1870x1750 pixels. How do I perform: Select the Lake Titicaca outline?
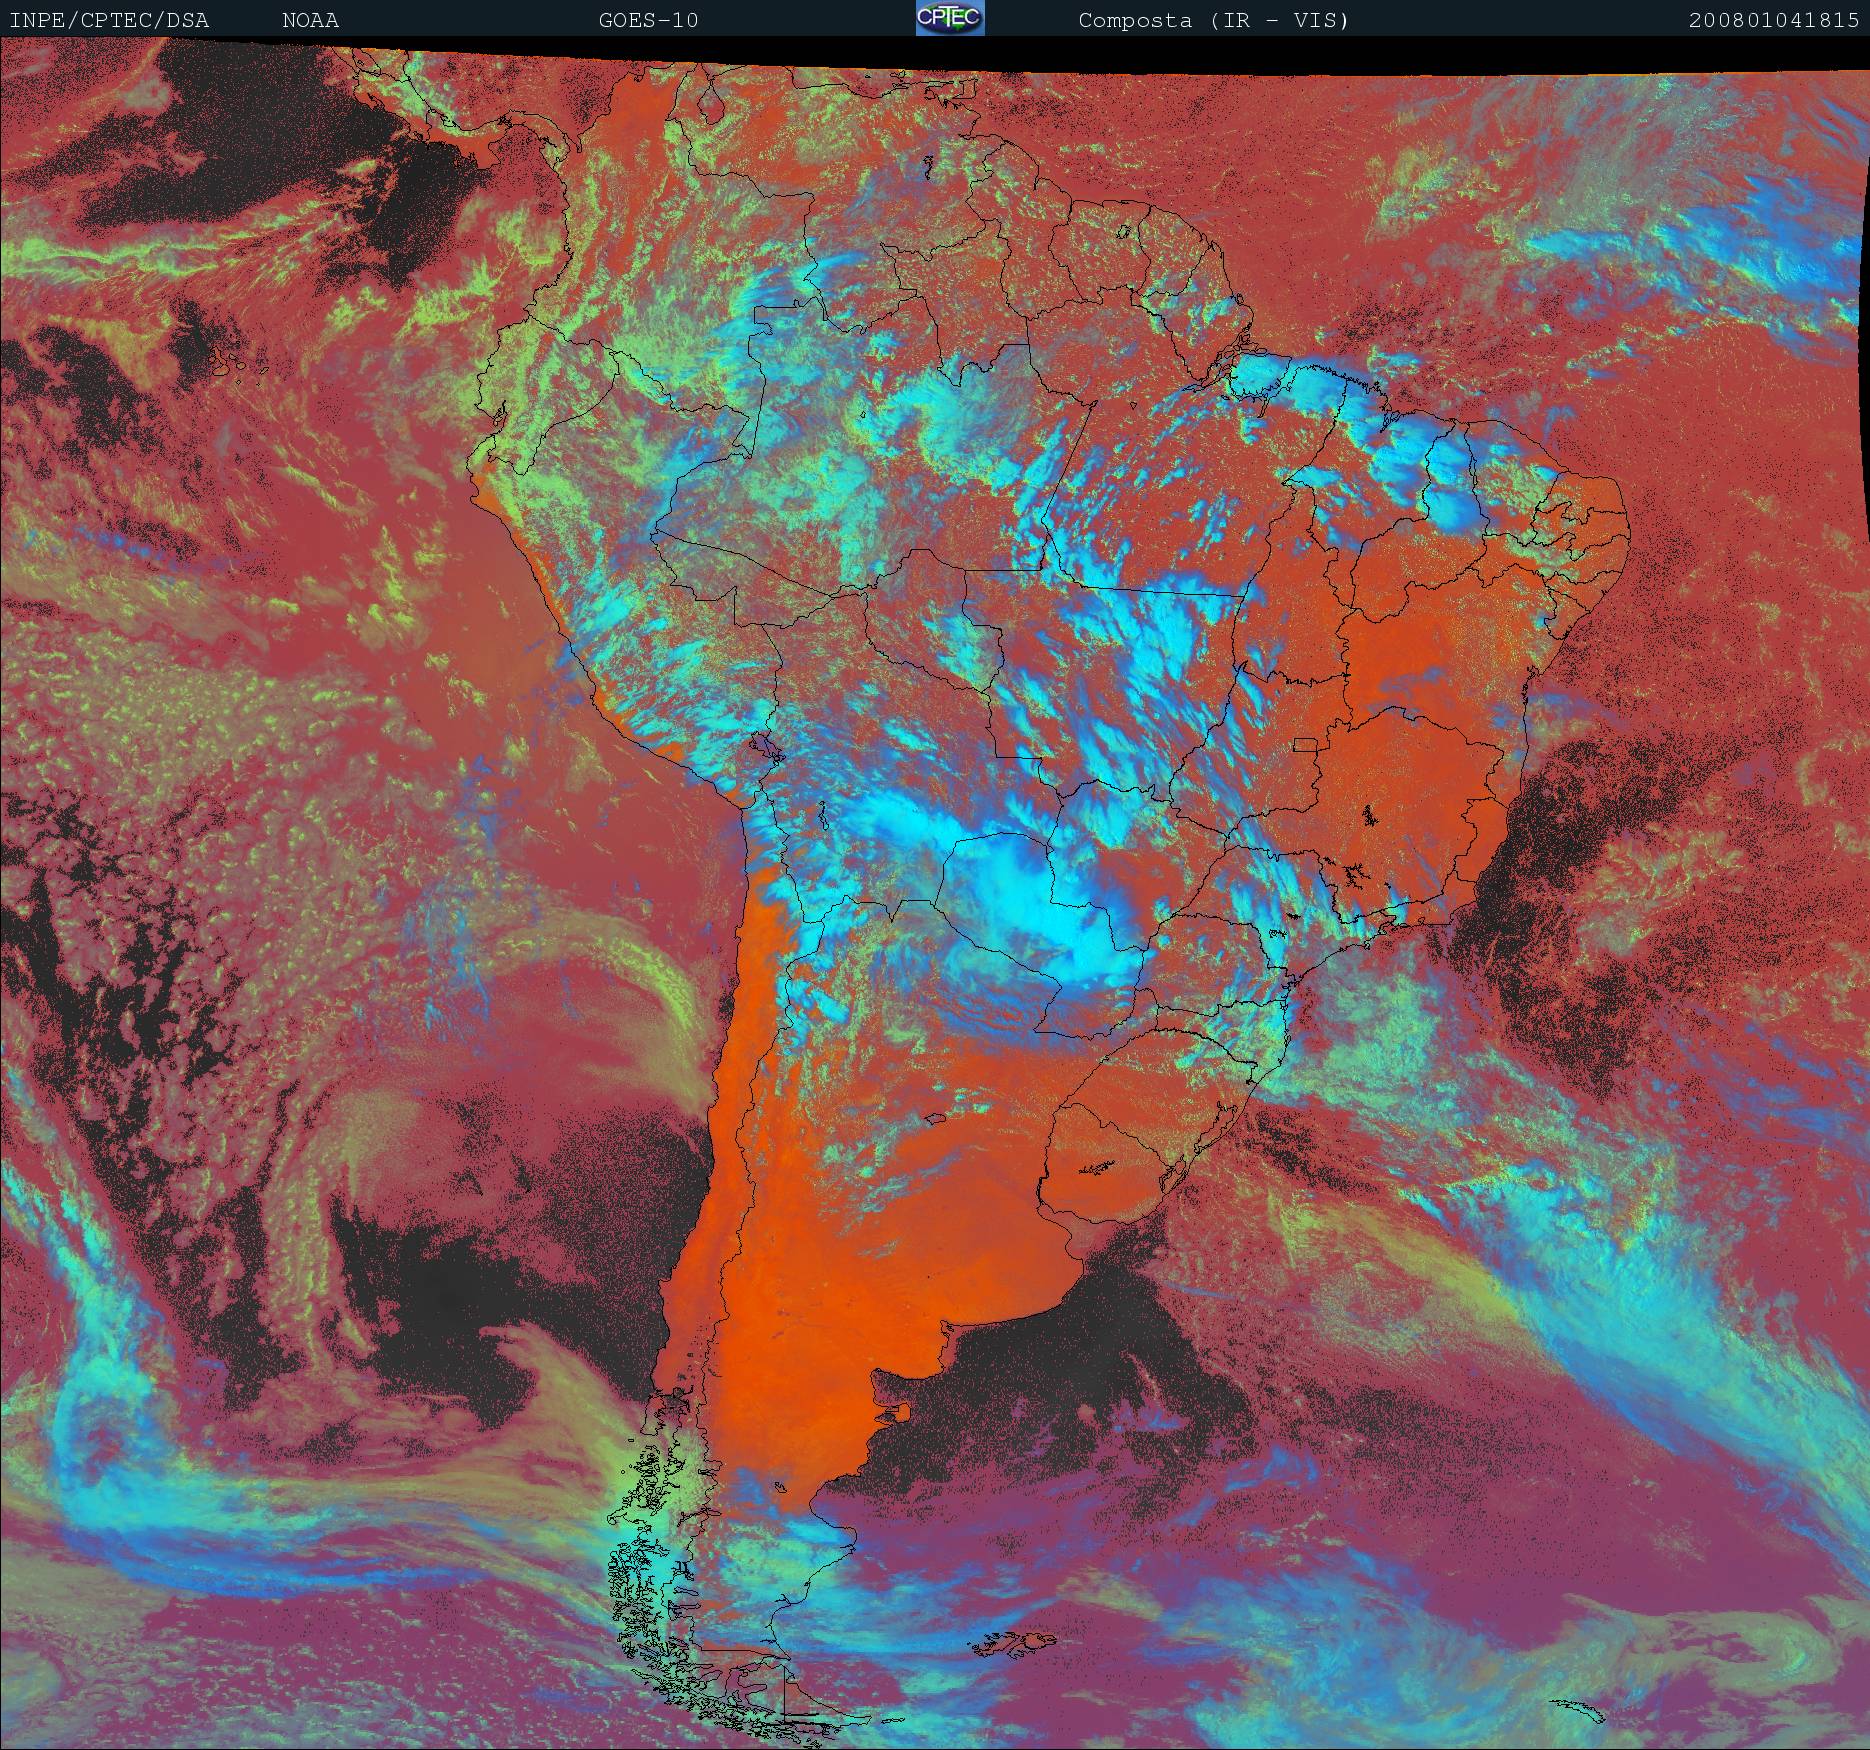tap(763, 747)
